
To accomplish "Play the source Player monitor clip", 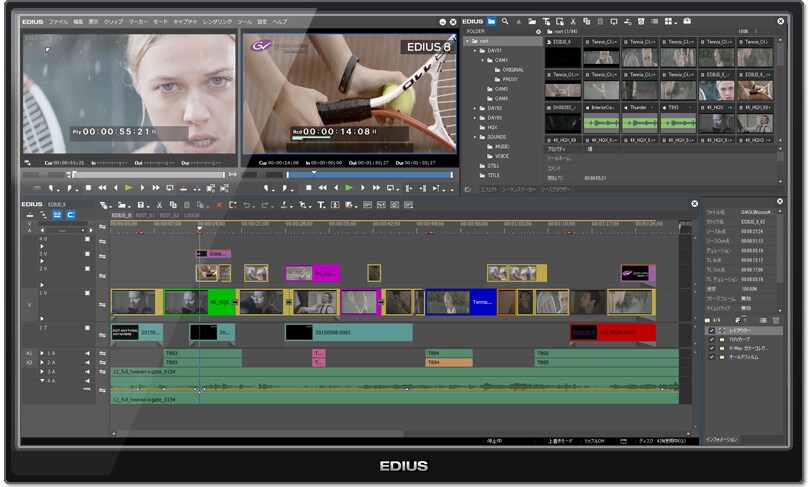I will click(x=128, y=188).
